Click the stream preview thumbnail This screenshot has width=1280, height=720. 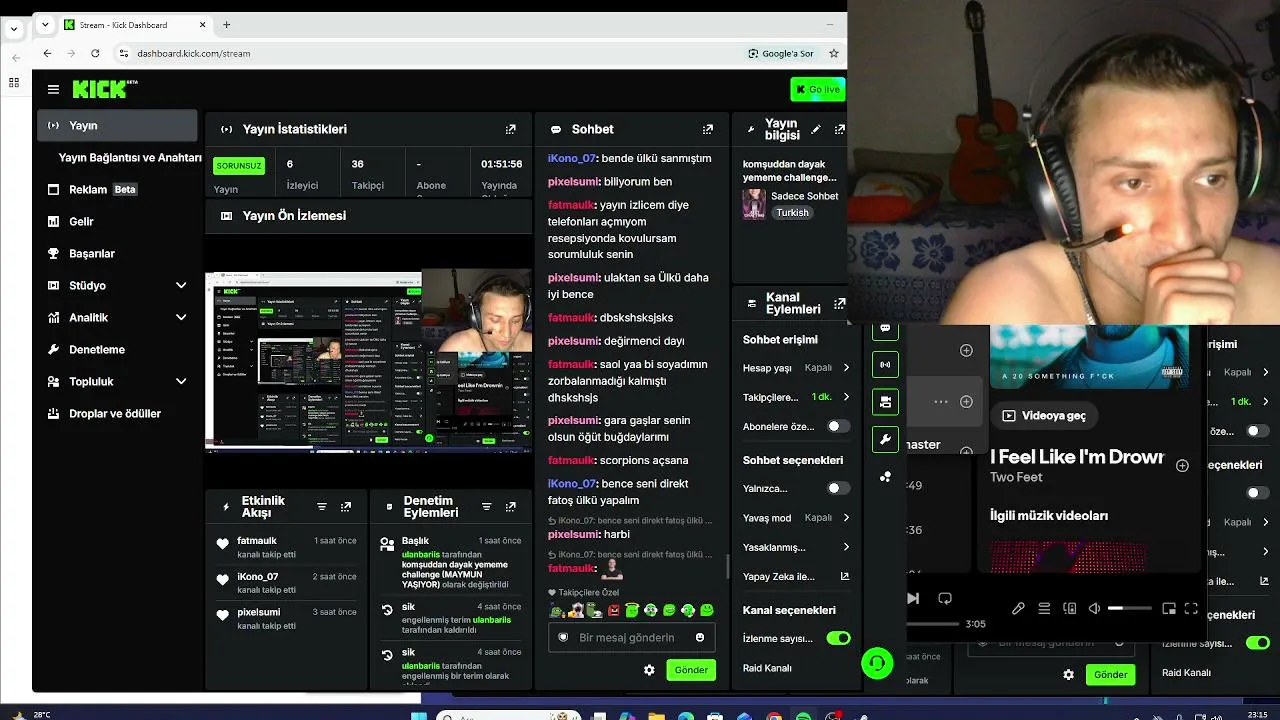coord(368,360)
